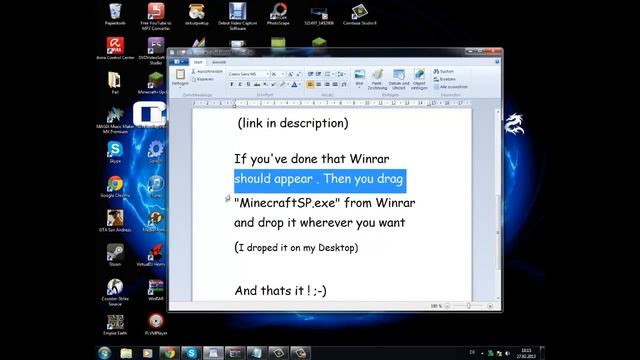
Task: Click inside the highlighted 'should appear' line
Action: tap(320, 180)
